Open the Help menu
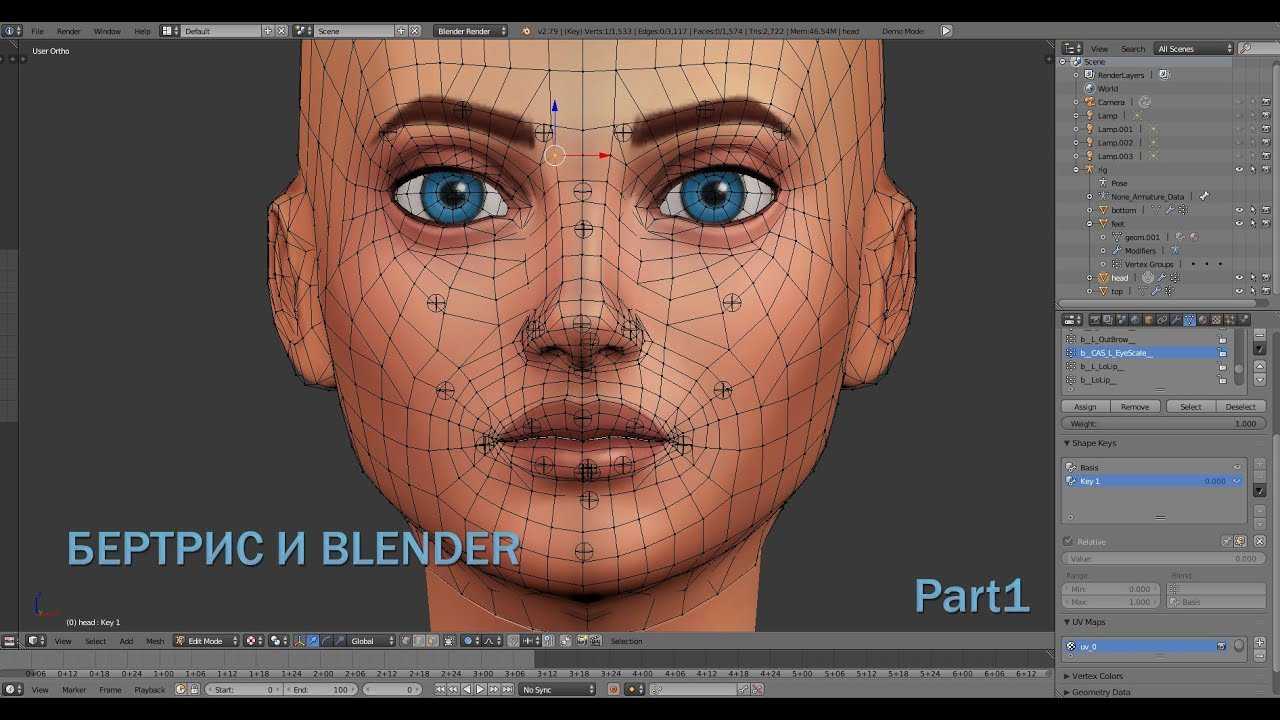This screenshot has width=1280, height=720. point(142,31)
